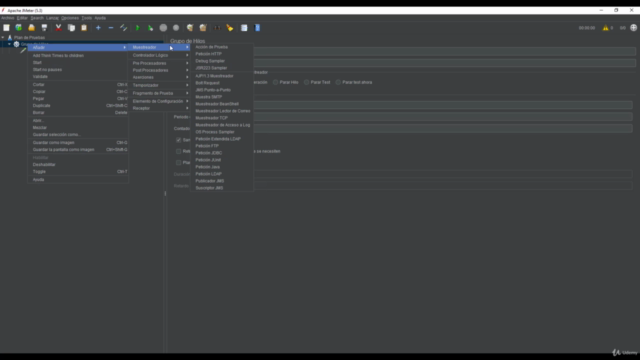Select the Parar Test radio button

pyautogui.click(x=307, y=82)
